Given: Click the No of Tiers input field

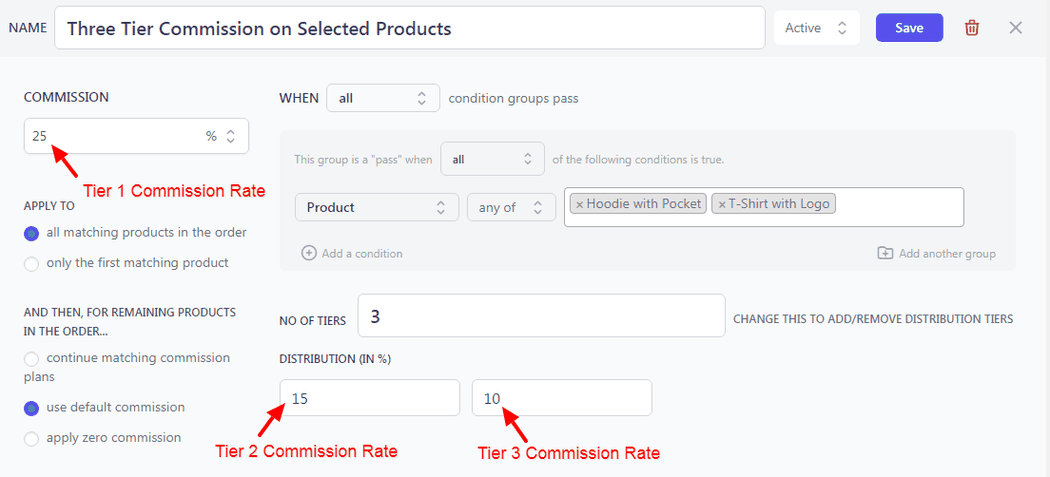Looking at the screenshot, I should 541,316.
